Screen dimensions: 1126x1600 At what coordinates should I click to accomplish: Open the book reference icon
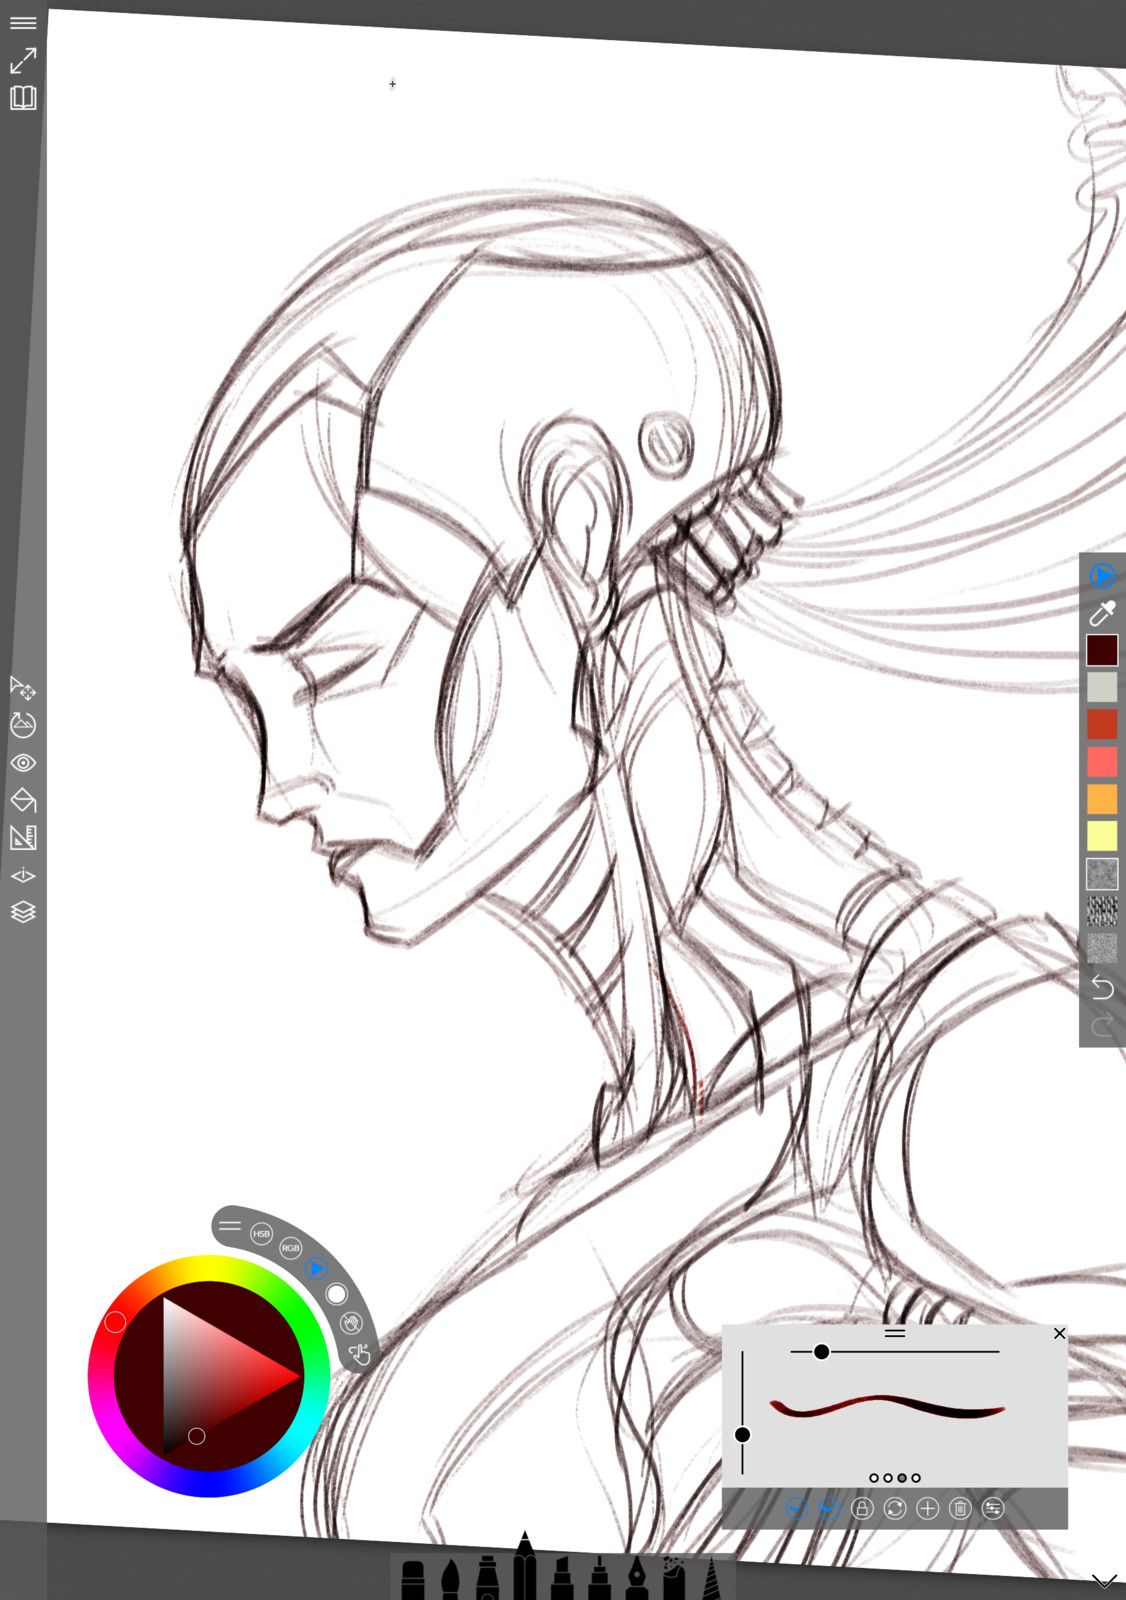point(23,98)
